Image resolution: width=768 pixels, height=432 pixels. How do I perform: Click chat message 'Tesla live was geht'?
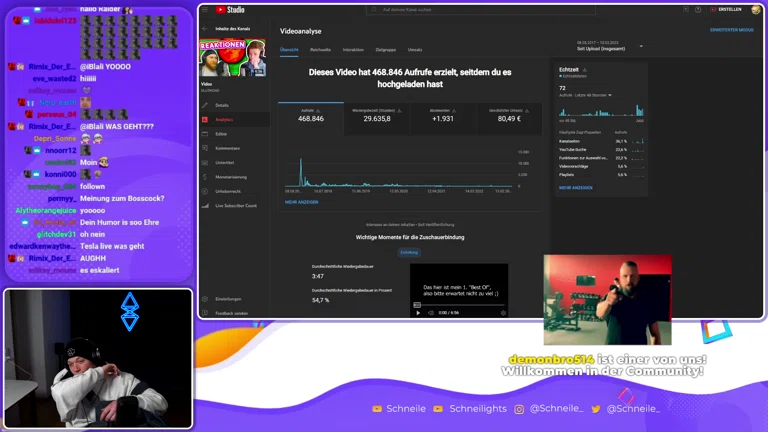click(112, 246)
